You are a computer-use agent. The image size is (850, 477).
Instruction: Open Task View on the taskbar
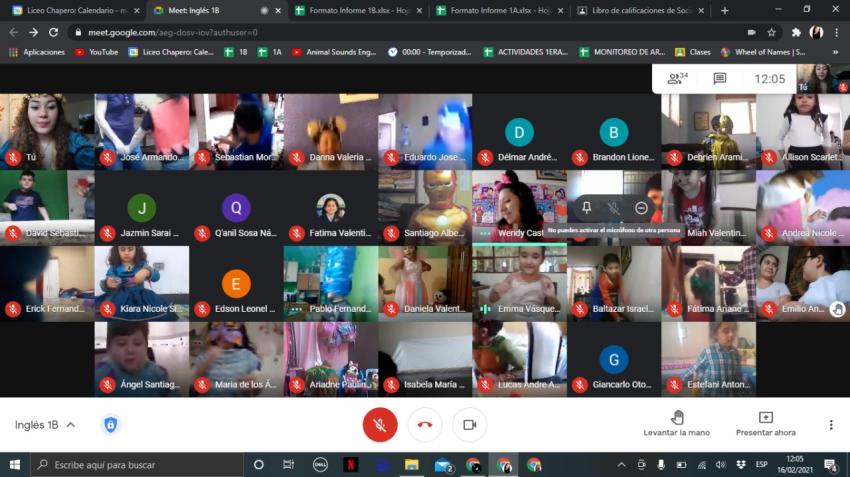click(289, 465)
